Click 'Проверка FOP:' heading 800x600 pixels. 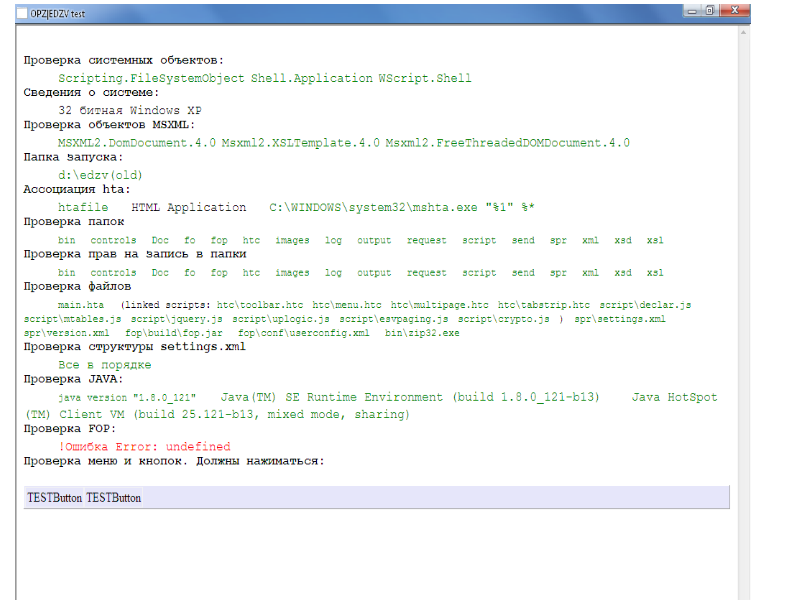[69, 429]
